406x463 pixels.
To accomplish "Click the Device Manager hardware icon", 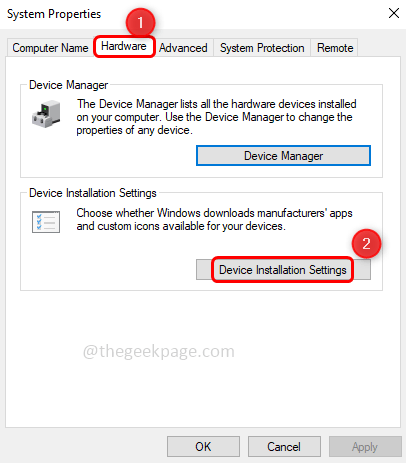I will tap(46, 114).
